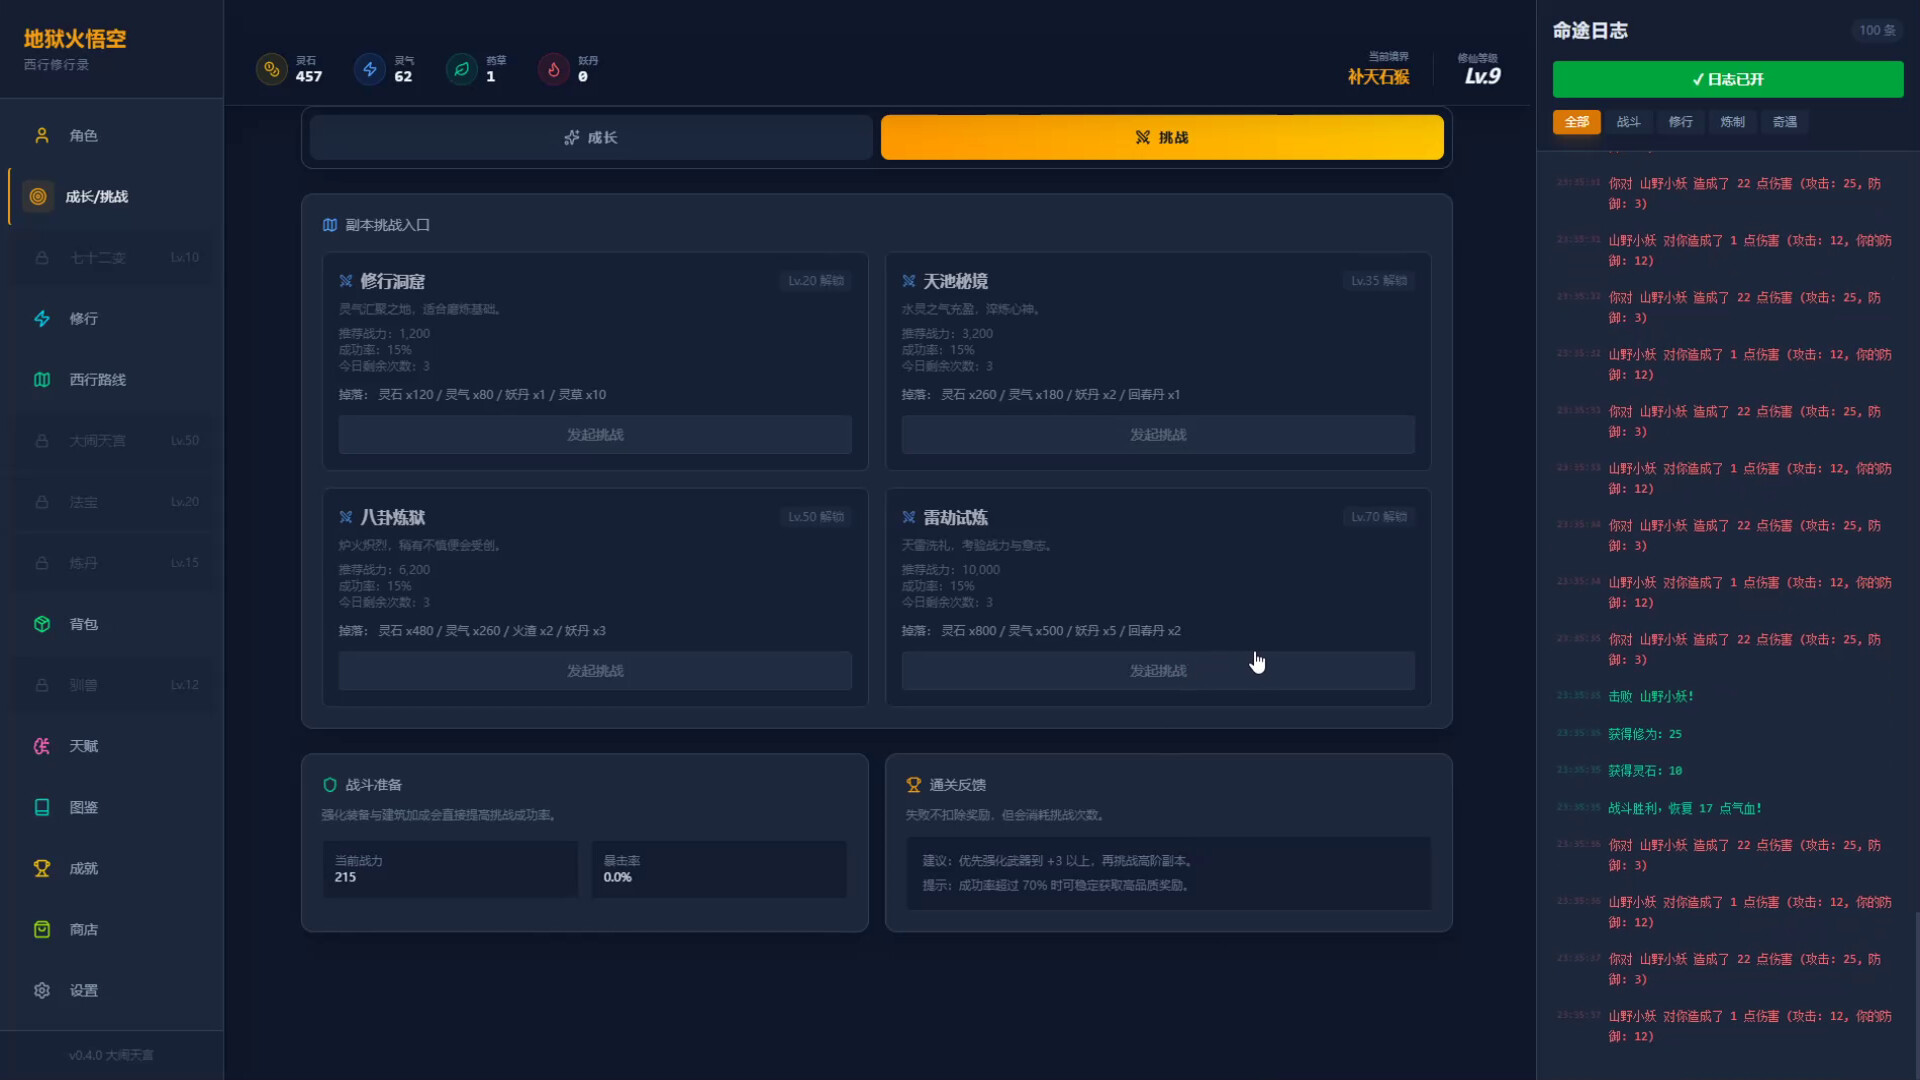1920x1080 pixels.
Task: Select 修行 in the left sidebar
Action: pos(83,318)
